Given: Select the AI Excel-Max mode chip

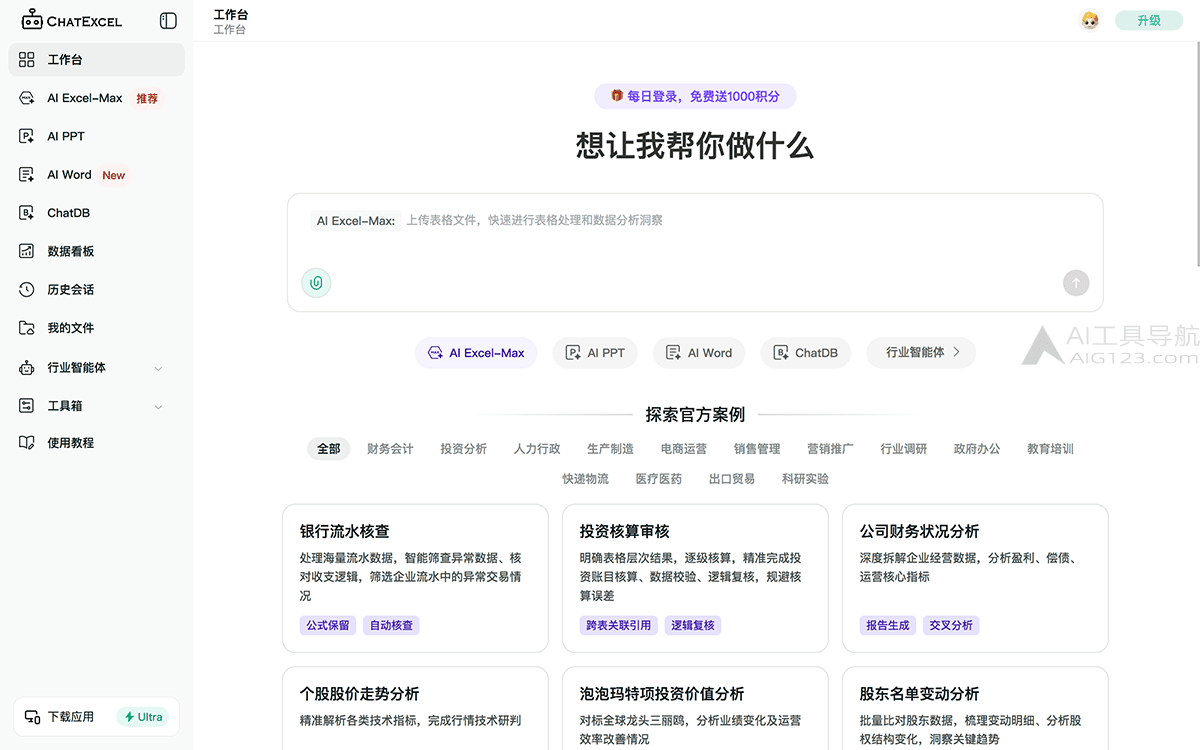Looking at the screenshot, I should click(x=476, y=353).
